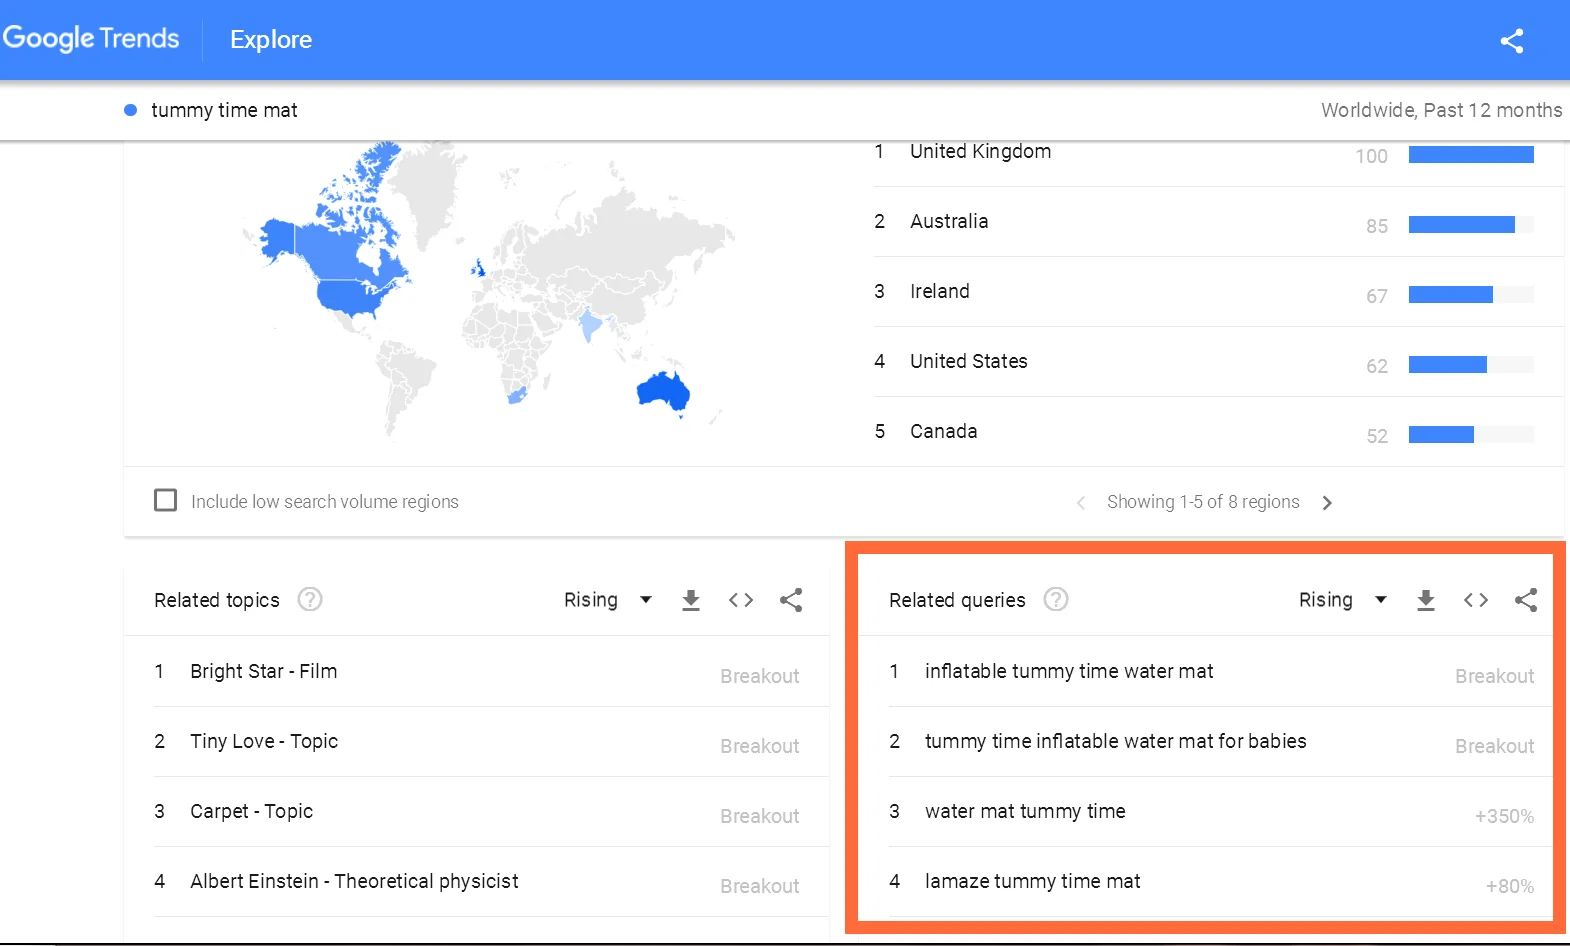Open help for Related topics

[x=310, y=599]
